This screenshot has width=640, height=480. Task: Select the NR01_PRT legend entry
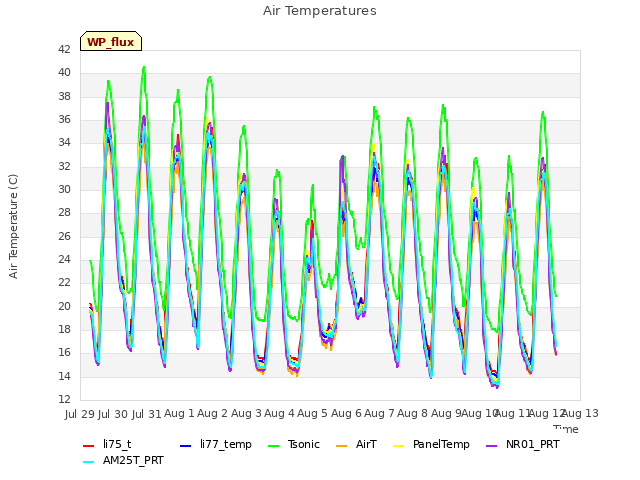(523, 444)
